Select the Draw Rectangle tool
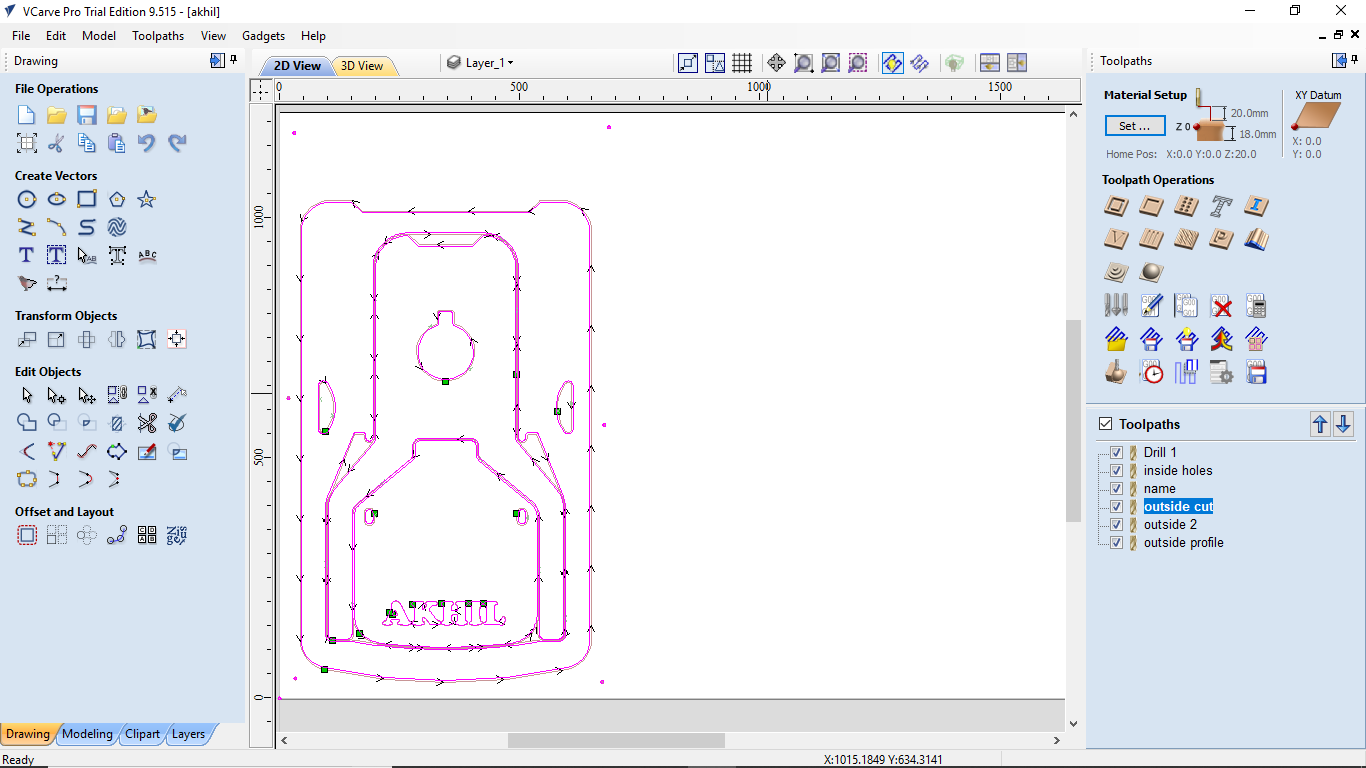1366x768 pixels. click(x=87, y=199)
